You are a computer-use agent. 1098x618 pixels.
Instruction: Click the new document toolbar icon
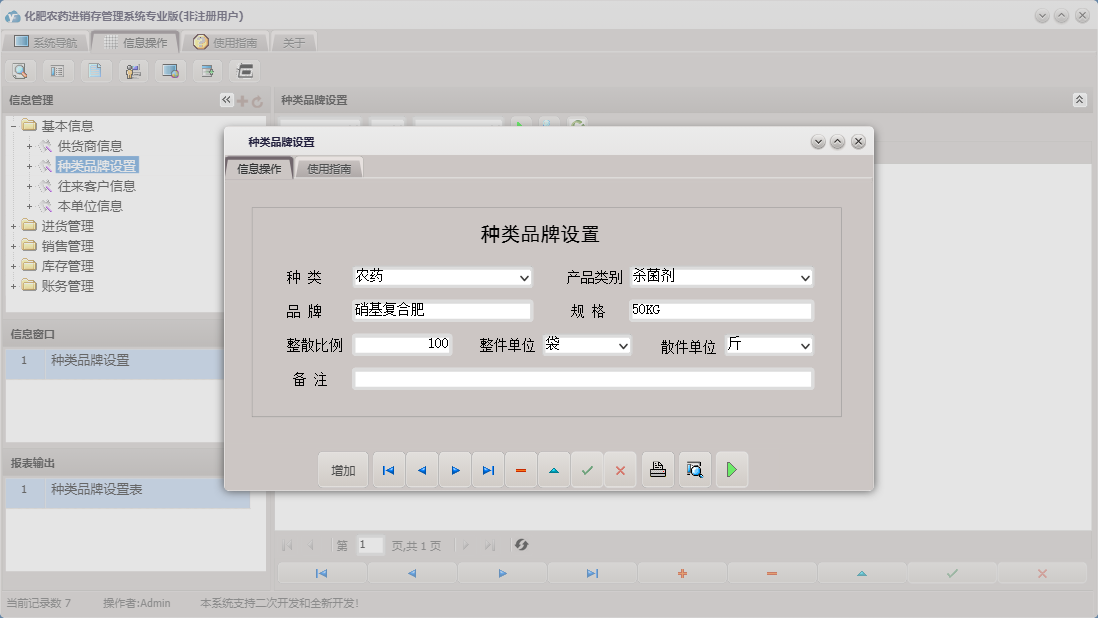click(95, 71)
